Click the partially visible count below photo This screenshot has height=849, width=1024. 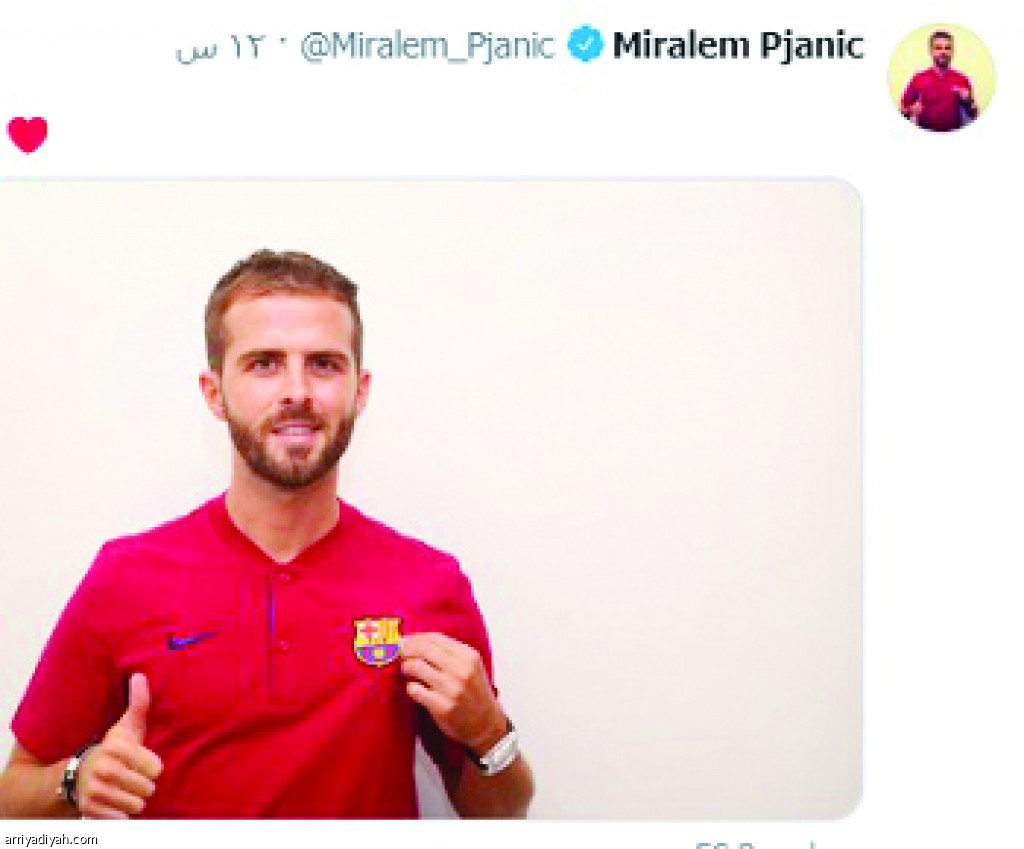(756, 844)
